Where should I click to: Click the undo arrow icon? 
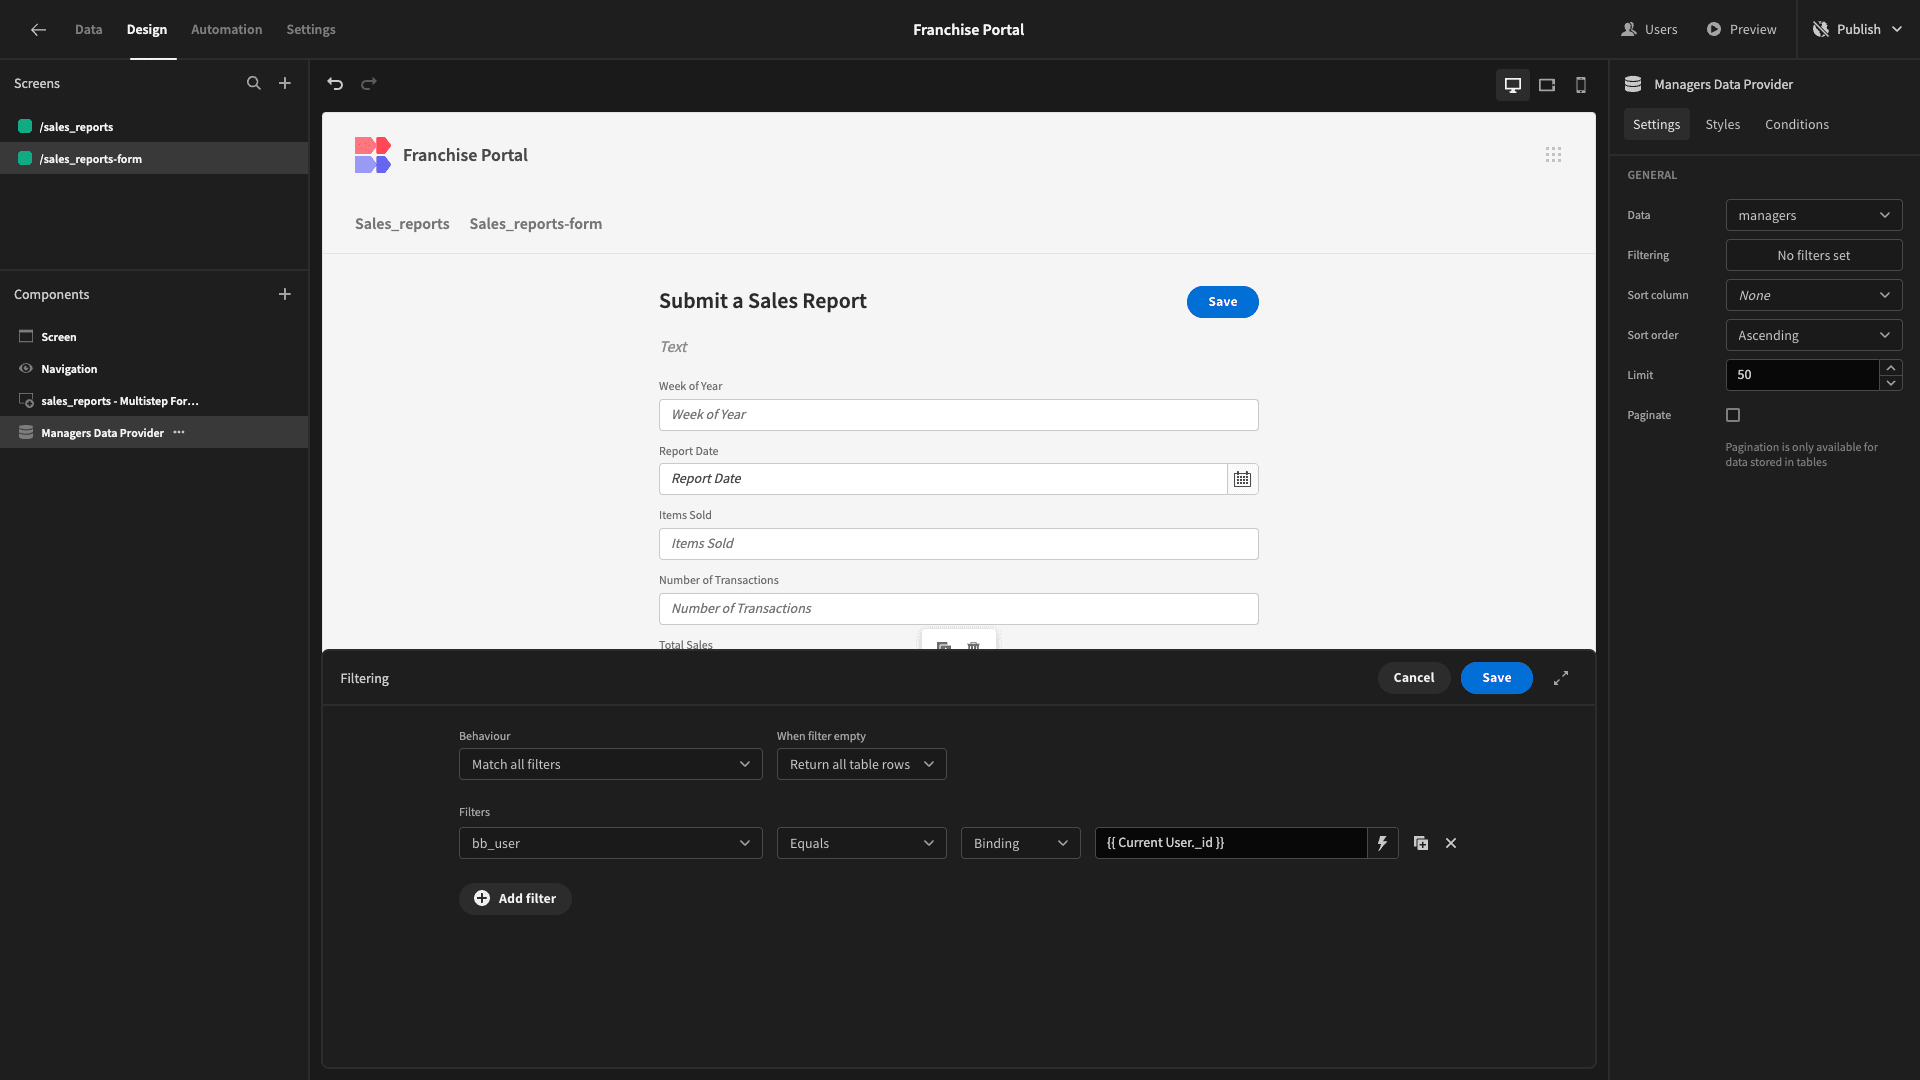coord(335,84)
